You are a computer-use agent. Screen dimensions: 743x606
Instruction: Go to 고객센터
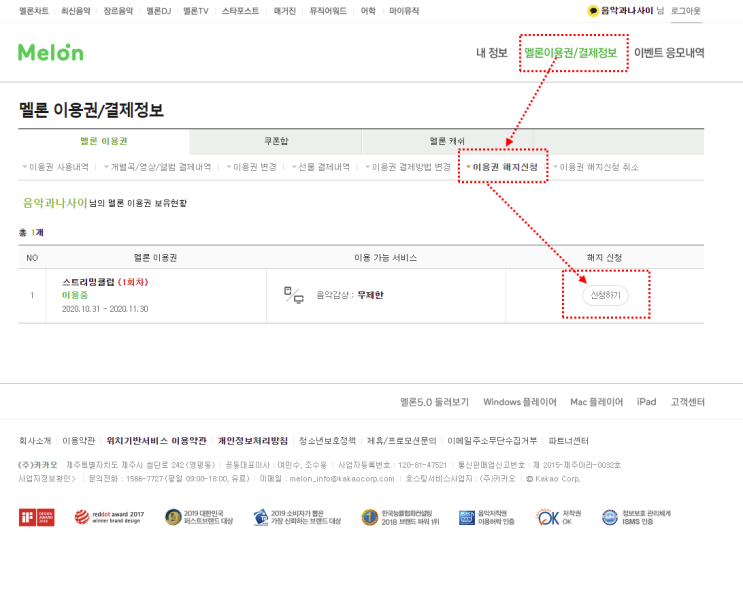[x=688, y=402]
